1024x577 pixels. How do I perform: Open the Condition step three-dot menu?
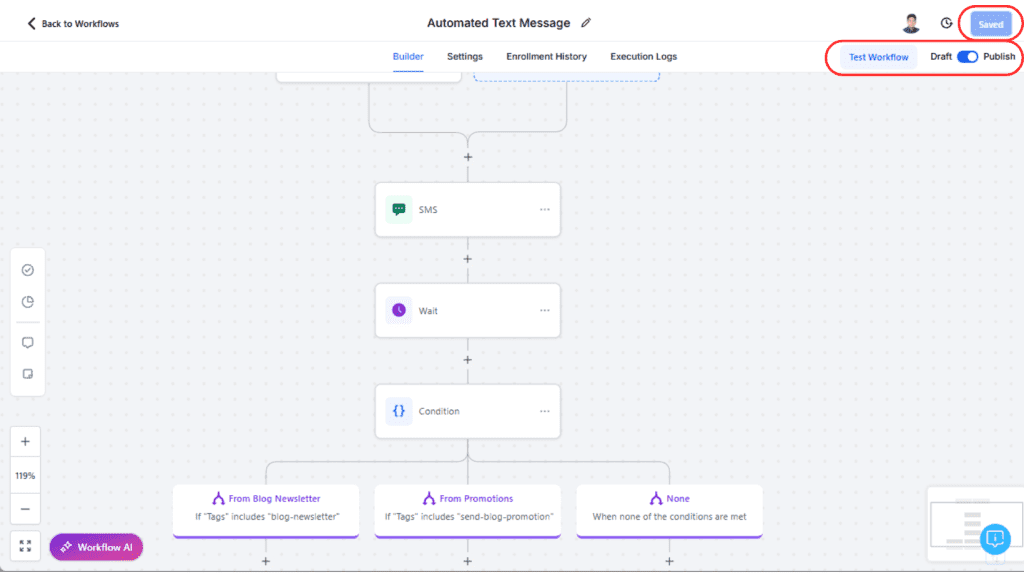(545, 411)
